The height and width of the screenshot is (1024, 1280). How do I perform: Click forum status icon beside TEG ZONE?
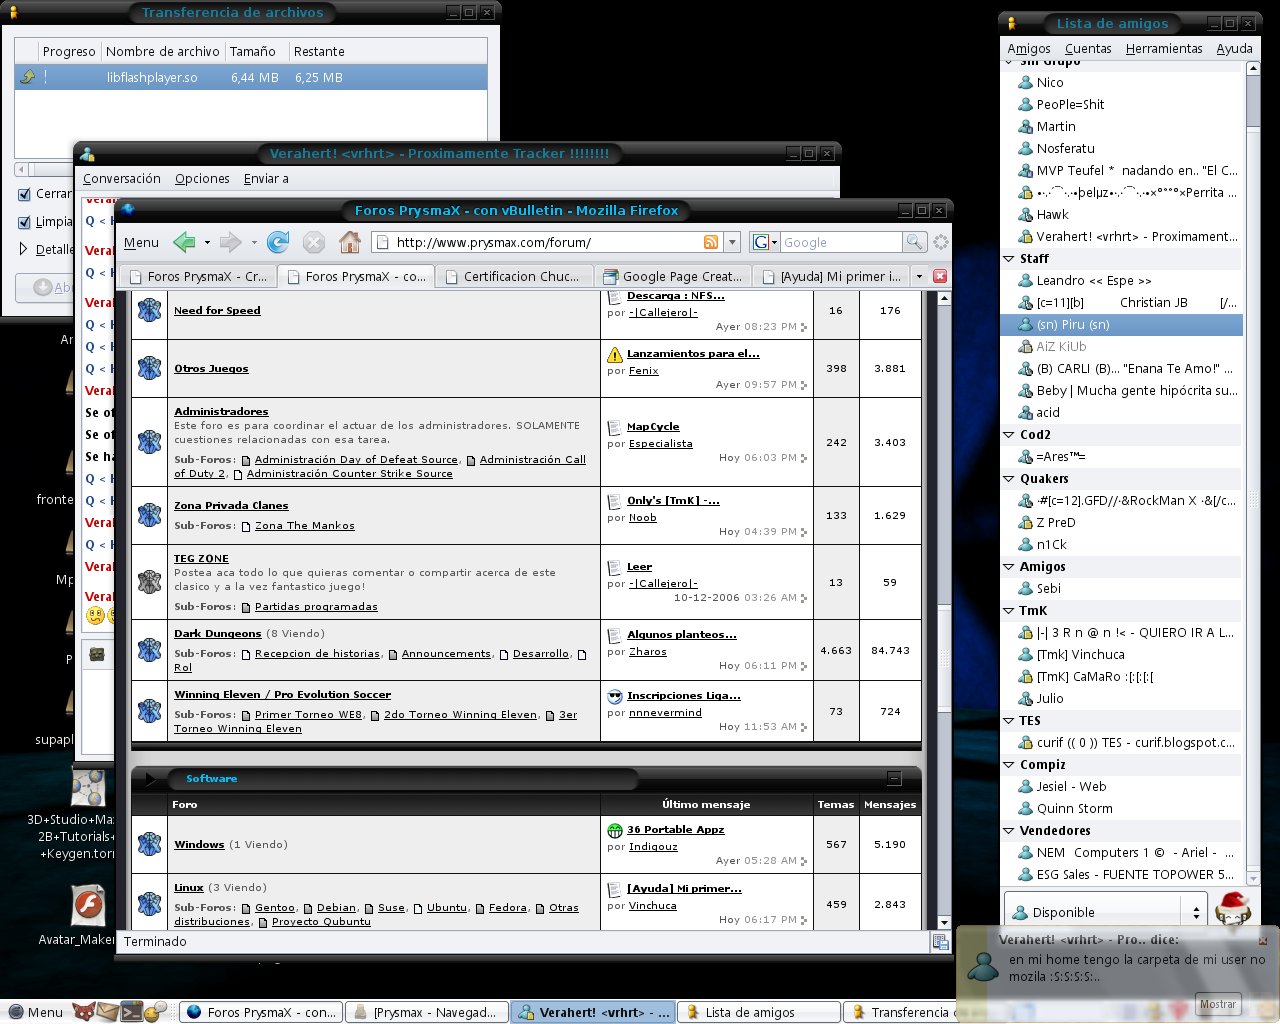tap(149, 582)
